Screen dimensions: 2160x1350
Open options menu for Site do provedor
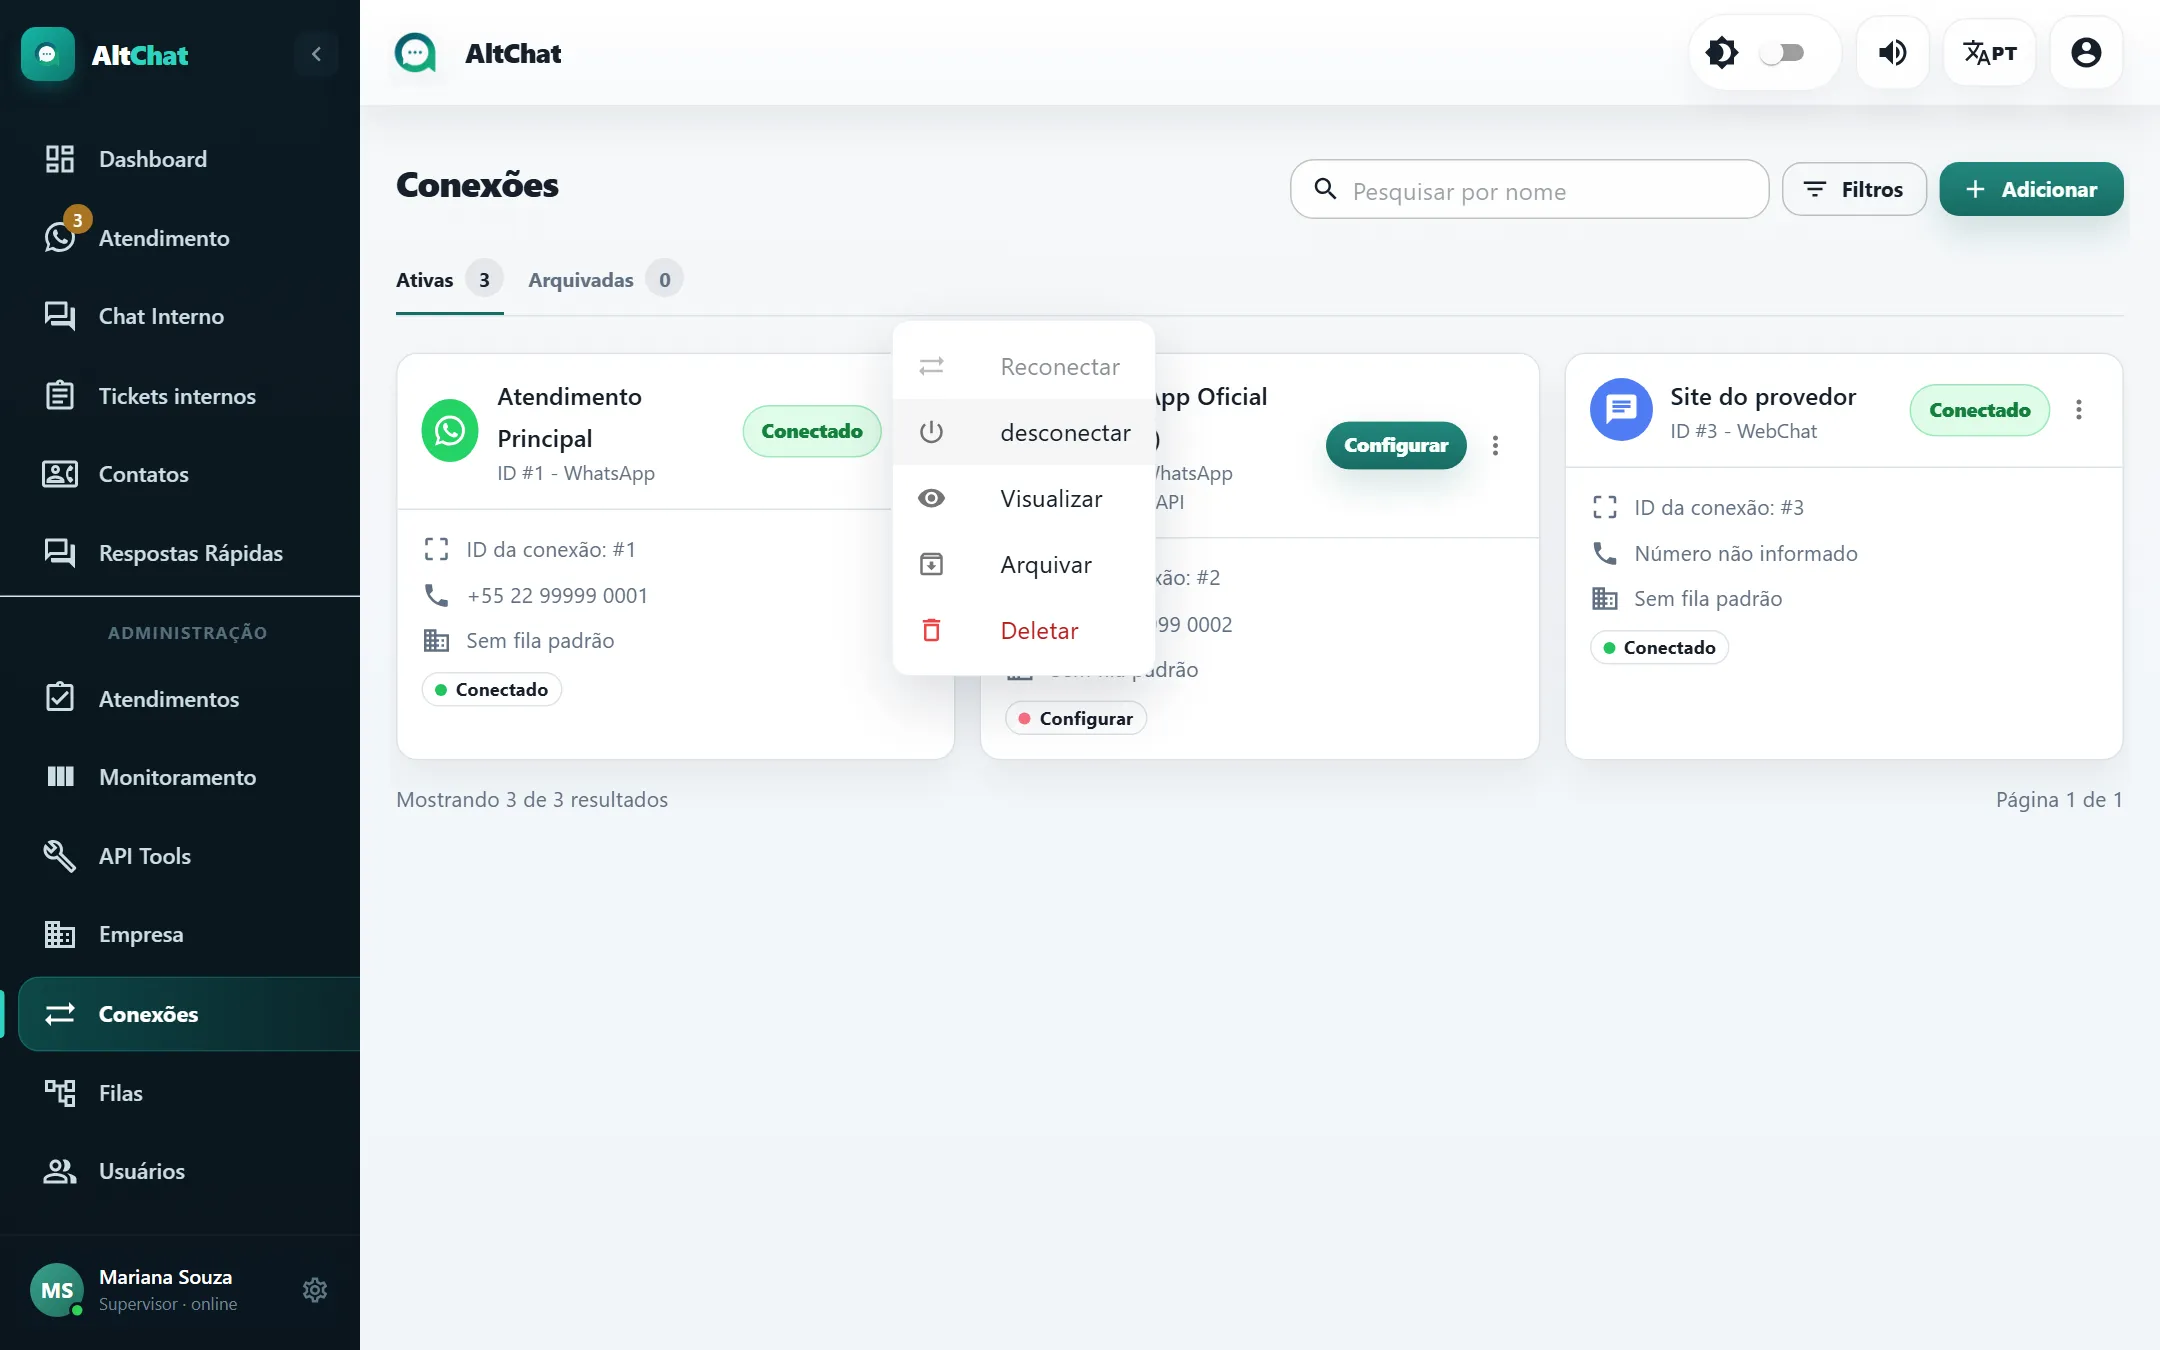(2079, 410)
